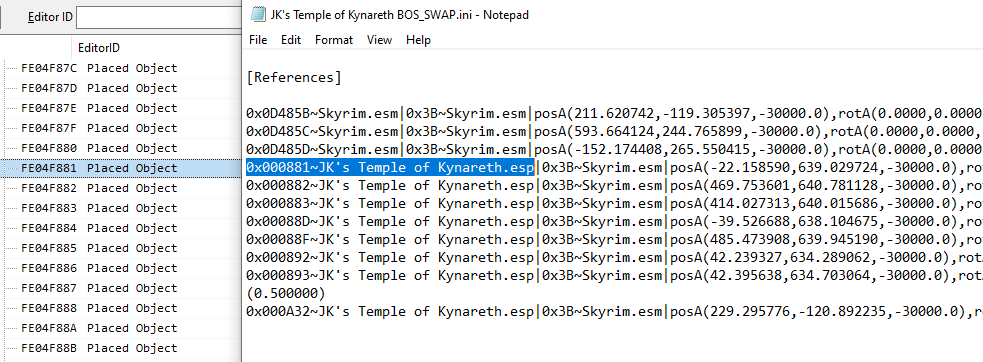Click the [References] line in Notepad

295,78
